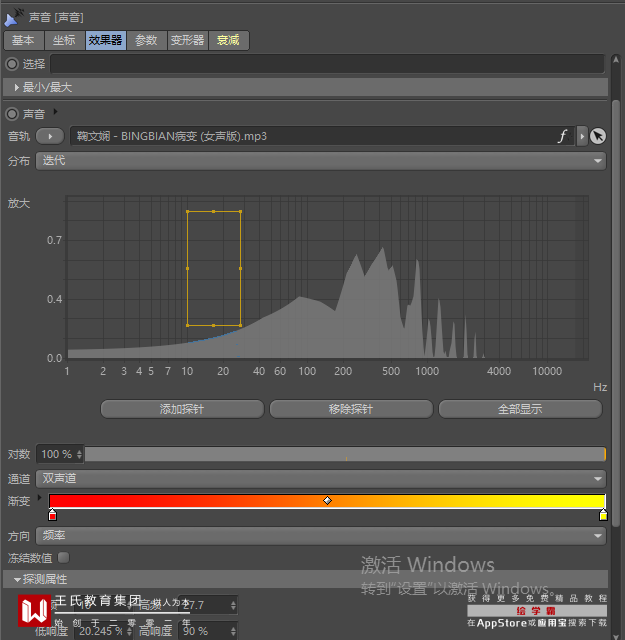Click the 全部显示 button
The width and height of the screenshot is (625, 640).
coord(520,409)
